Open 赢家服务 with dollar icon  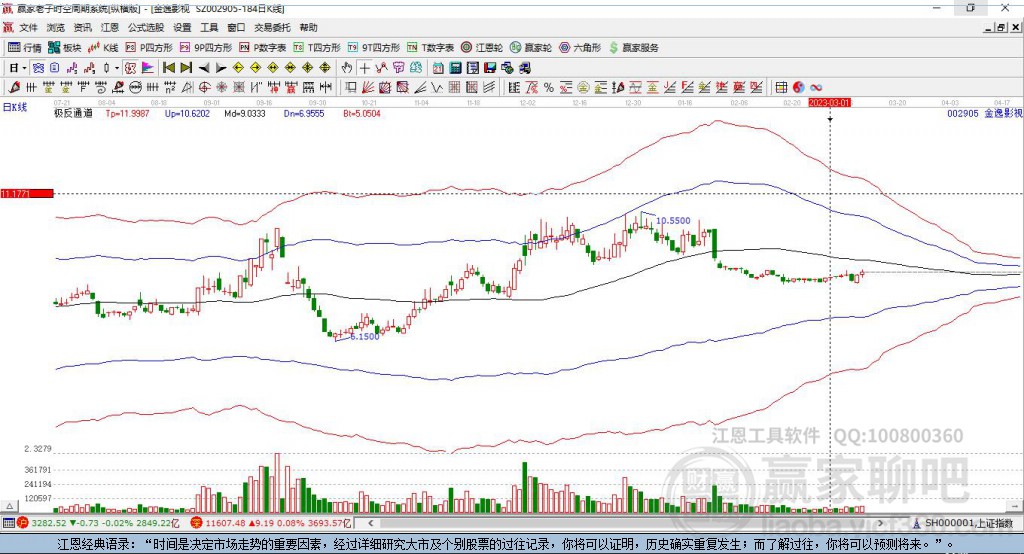633,48
